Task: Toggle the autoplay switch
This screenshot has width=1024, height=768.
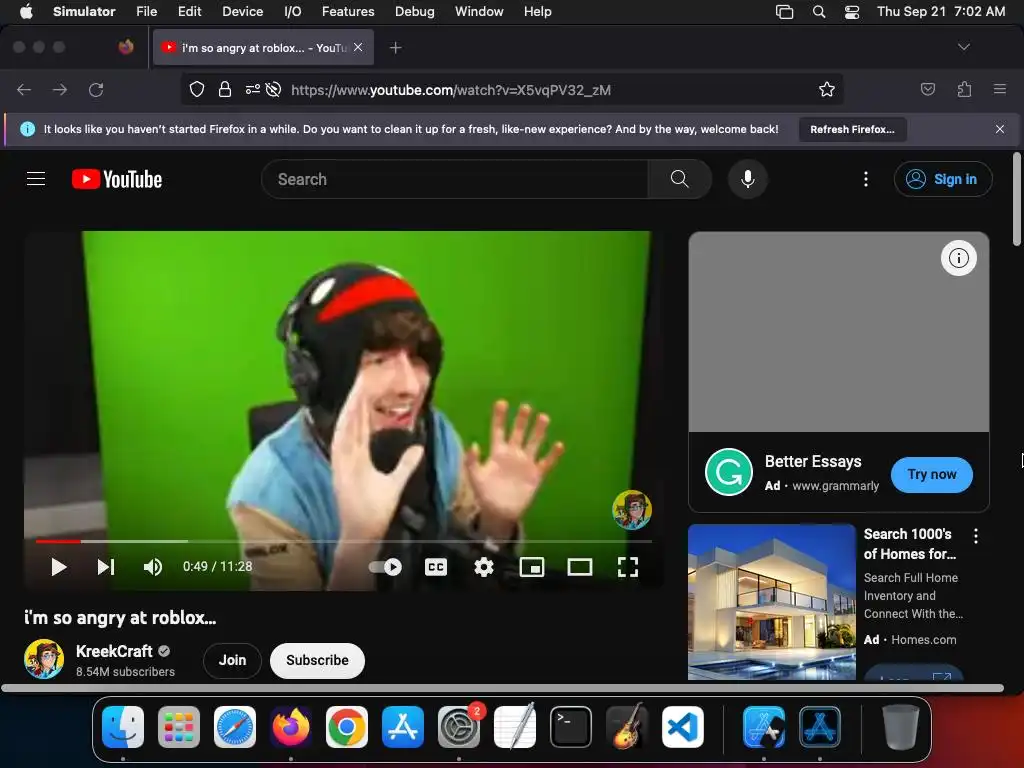Action: 385,567
